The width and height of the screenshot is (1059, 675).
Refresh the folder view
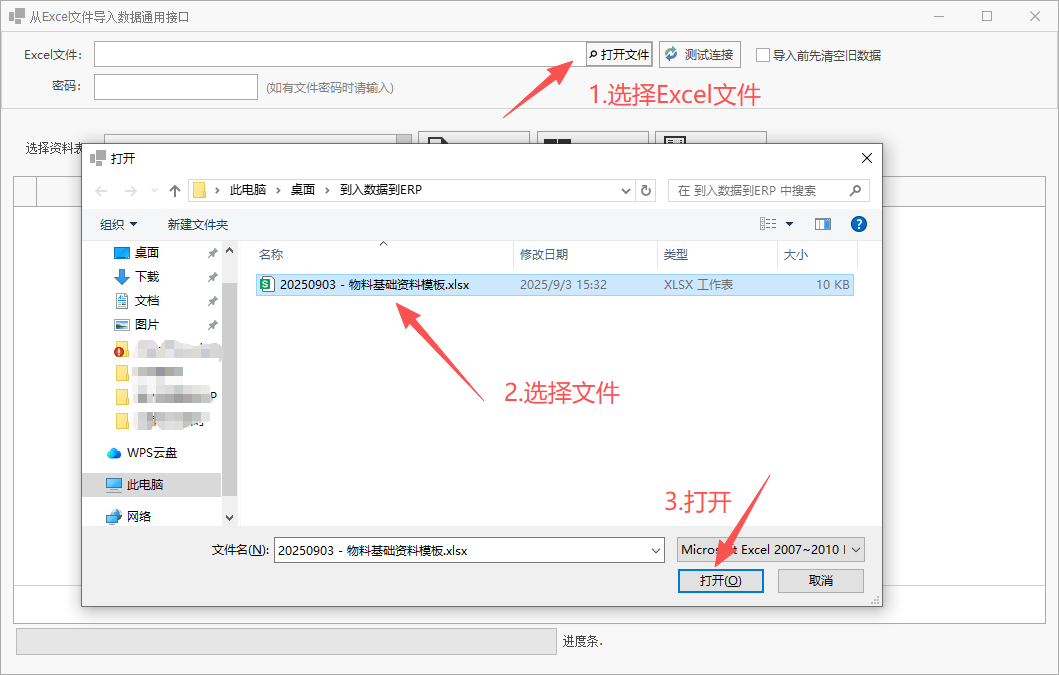646,191
